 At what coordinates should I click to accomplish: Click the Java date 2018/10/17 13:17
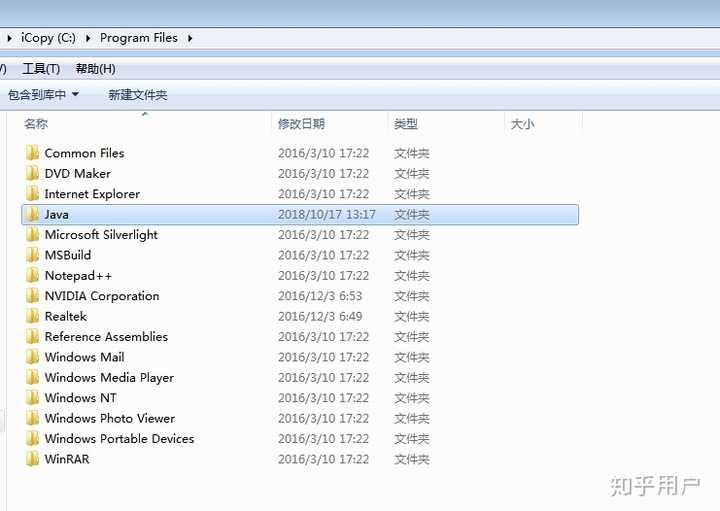pyautogui.click(x=327, y=214)
